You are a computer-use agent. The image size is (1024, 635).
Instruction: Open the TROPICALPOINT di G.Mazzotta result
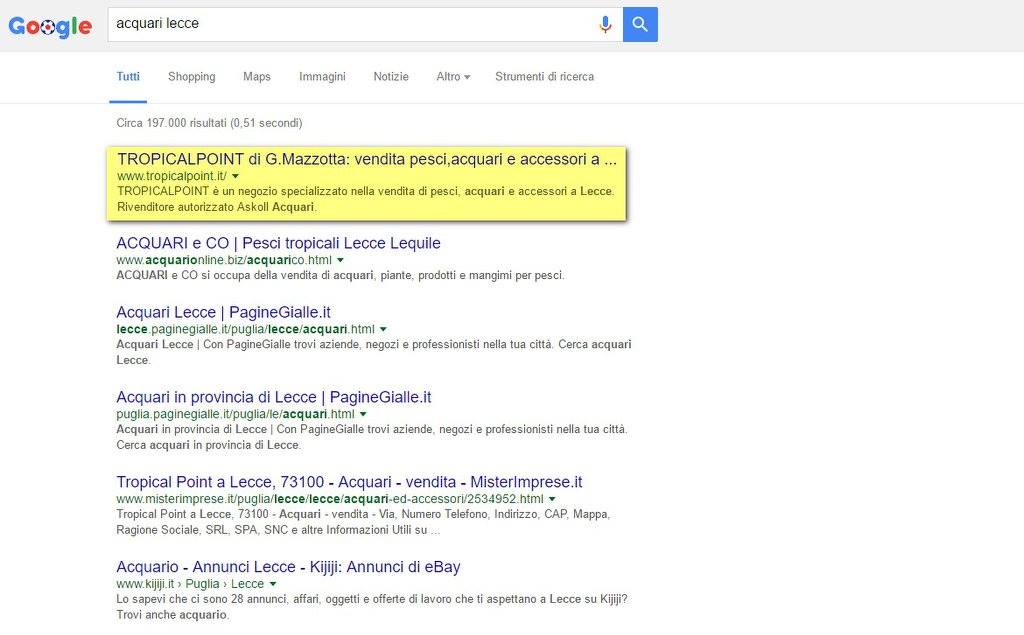tap(366, 159)
